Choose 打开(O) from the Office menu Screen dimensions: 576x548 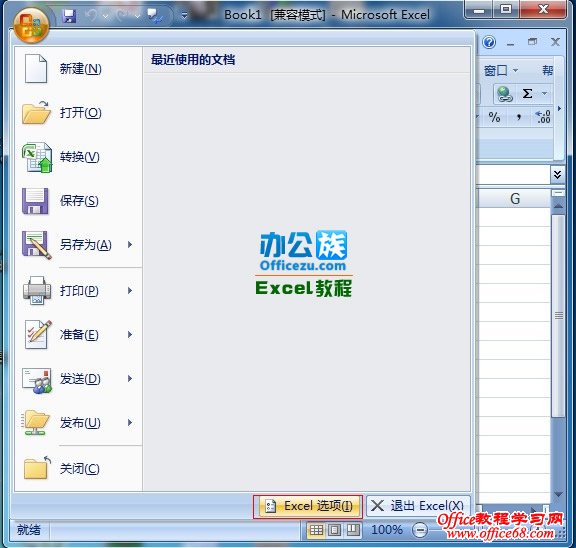(x=78, y=112)
